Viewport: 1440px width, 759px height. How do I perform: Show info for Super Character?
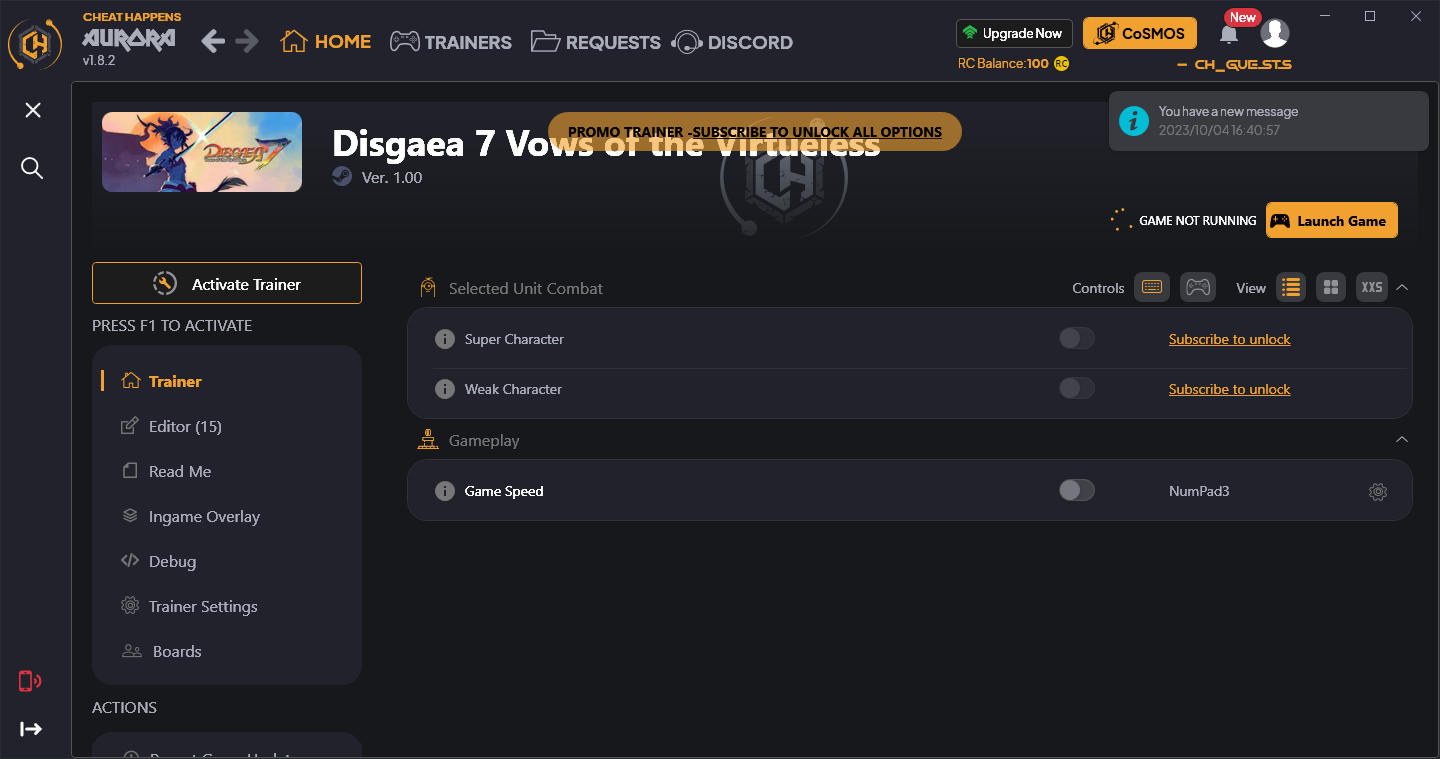tap(445, 340)
